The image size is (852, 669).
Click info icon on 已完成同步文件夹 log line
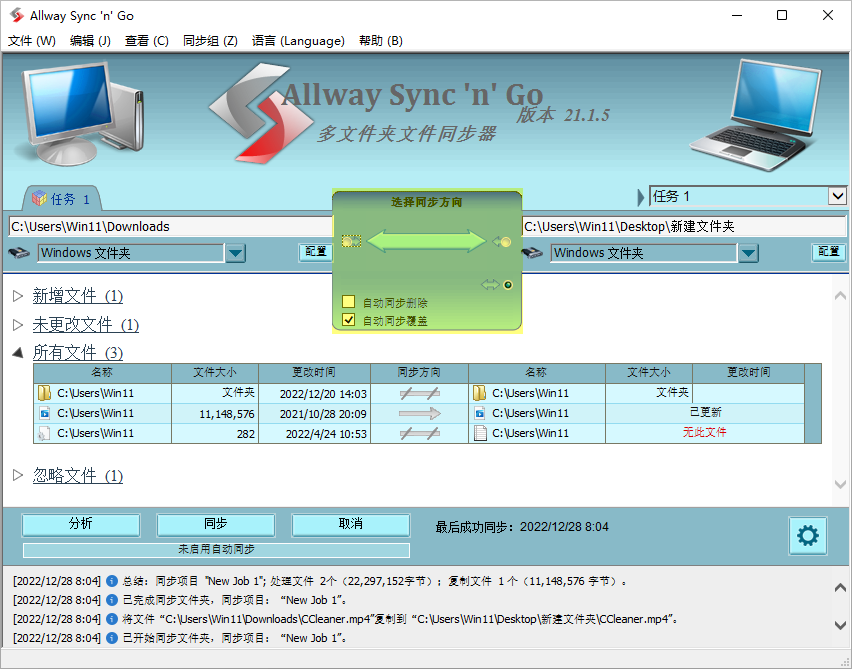(x=112, y=600)
